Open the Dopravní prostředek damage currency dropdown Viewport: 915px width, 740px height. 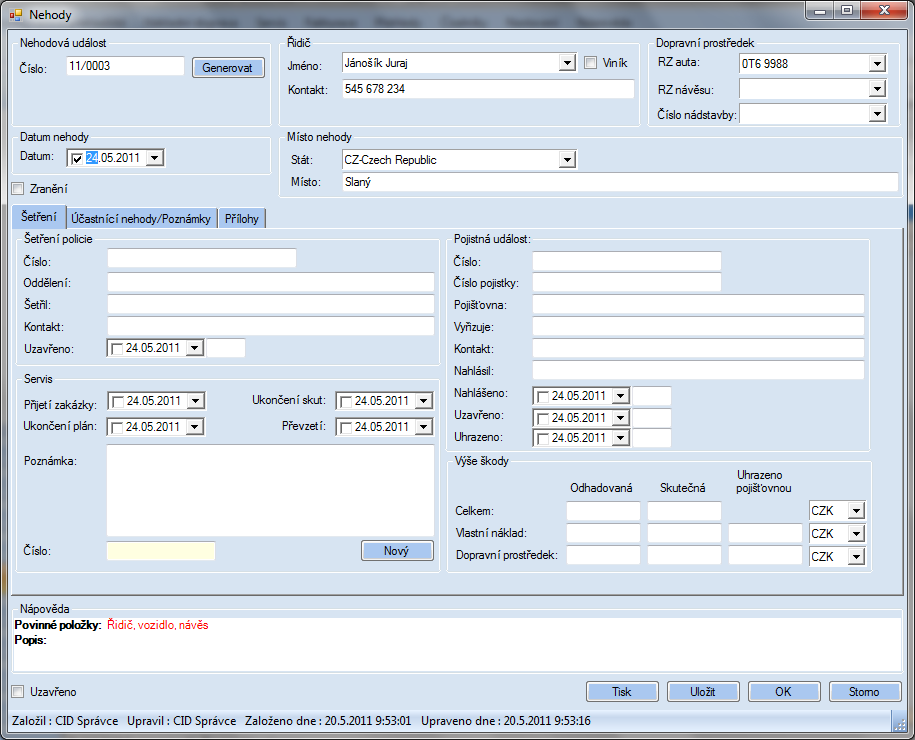(856, 557)
